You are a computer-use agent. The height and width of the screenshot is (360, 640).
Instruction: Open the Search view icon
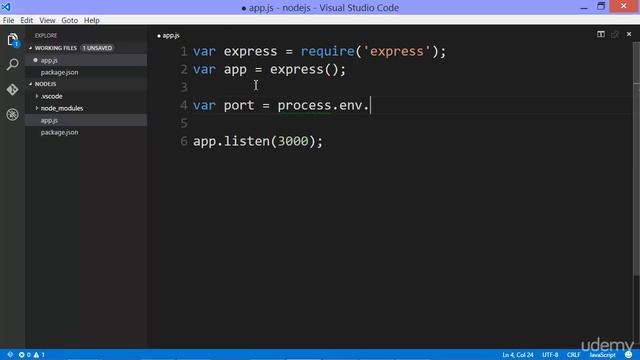pyautogui.click(x=12, y=64)
